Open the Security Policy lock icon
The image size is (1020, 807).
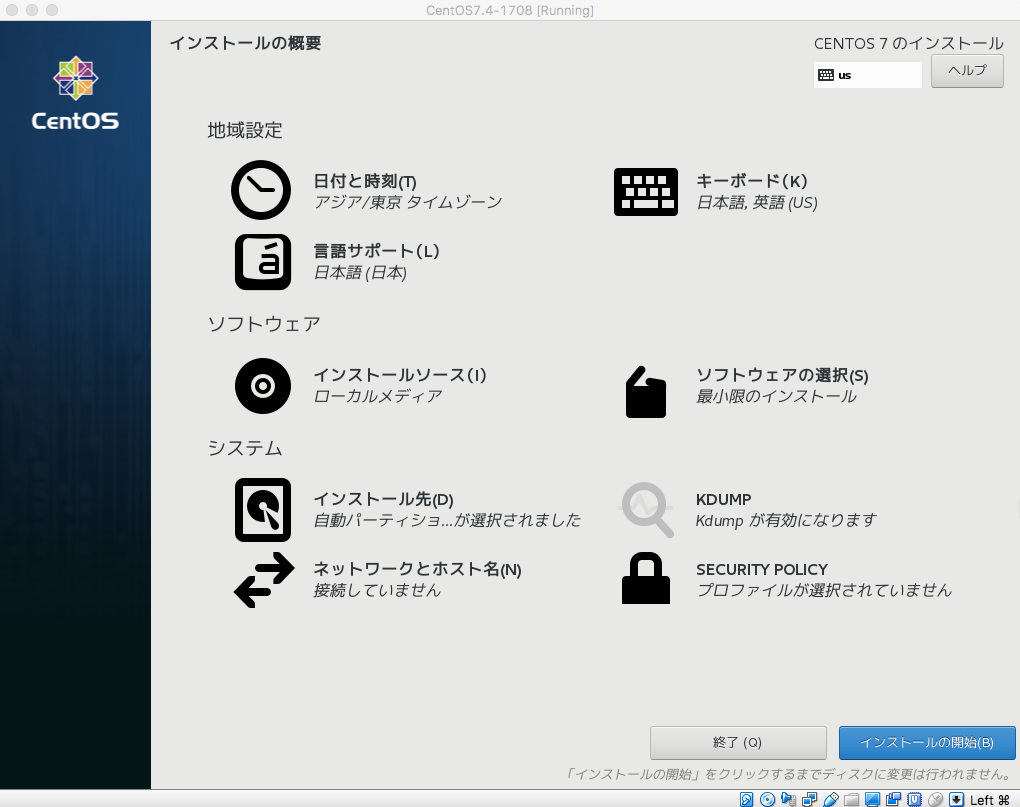pos(645,579)
